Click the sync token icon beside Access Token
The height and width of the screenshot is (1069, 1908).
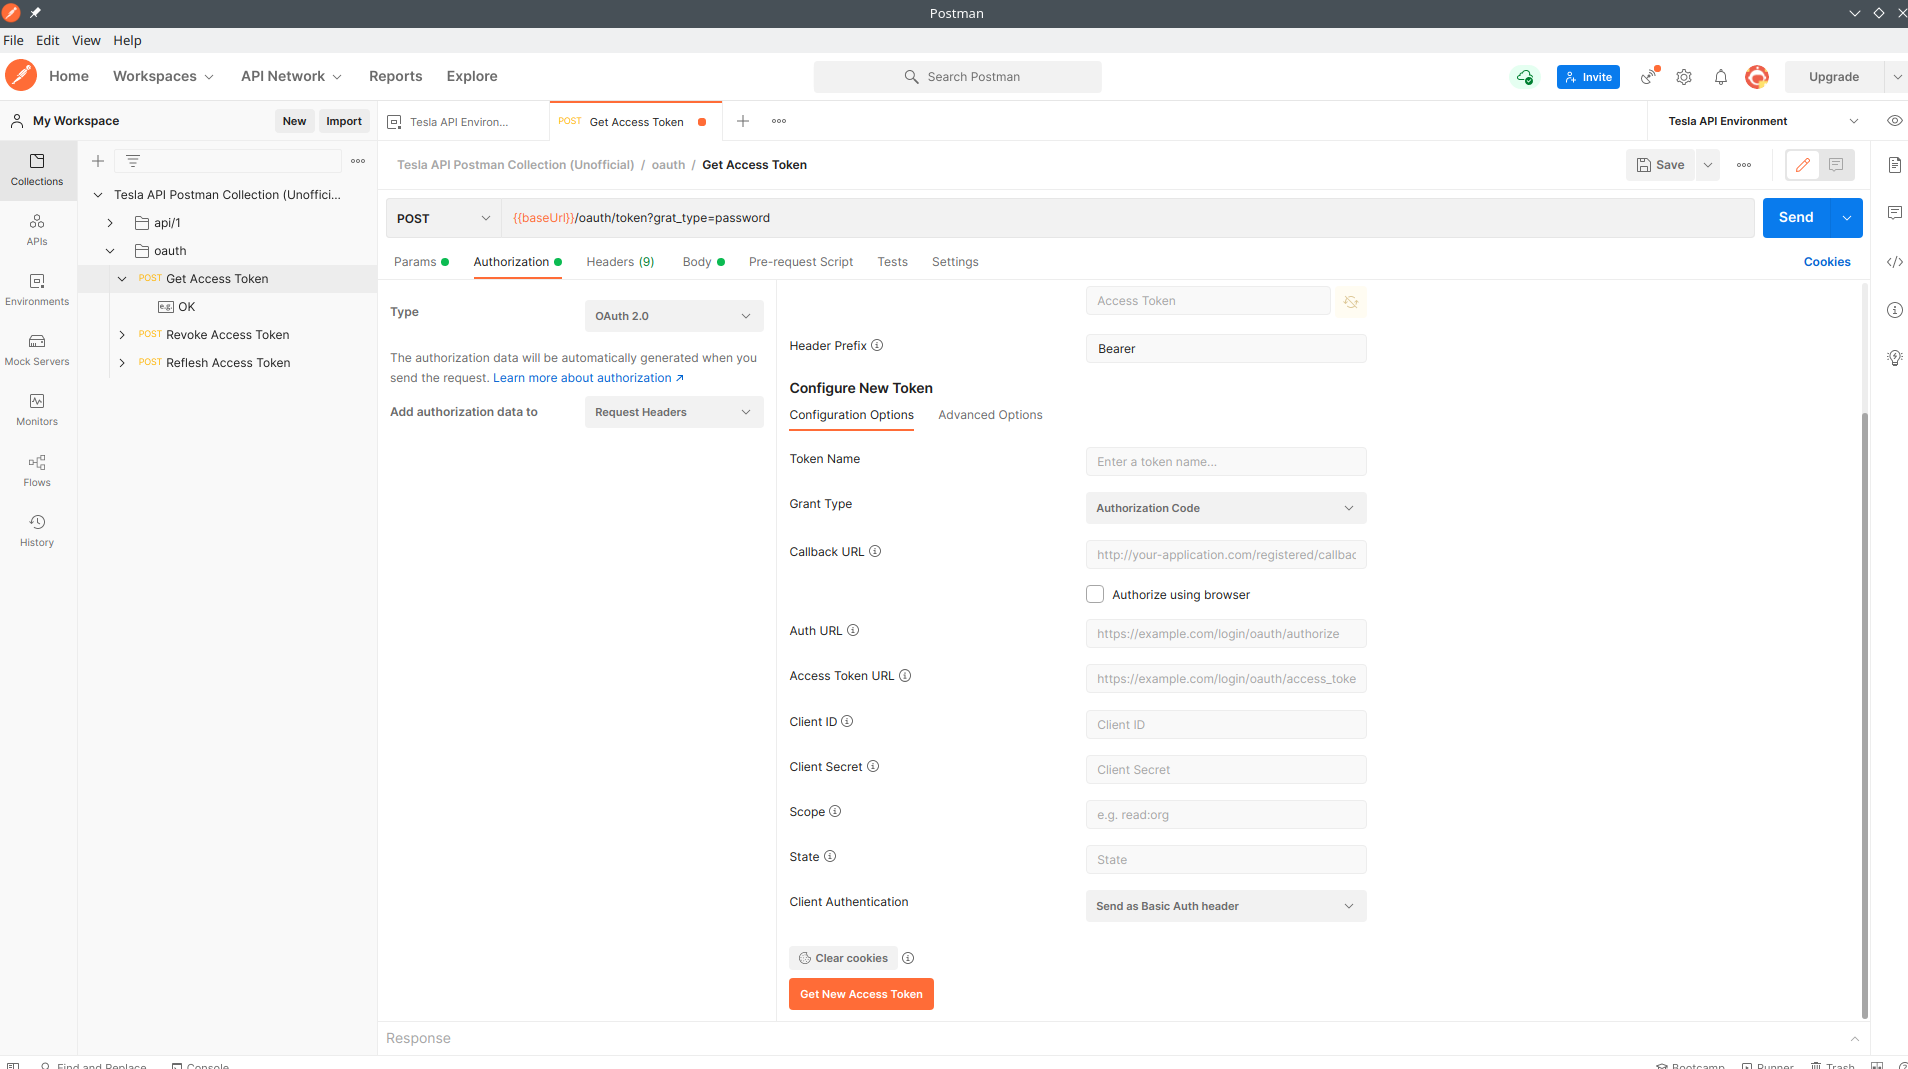[x=1351, y=302]
